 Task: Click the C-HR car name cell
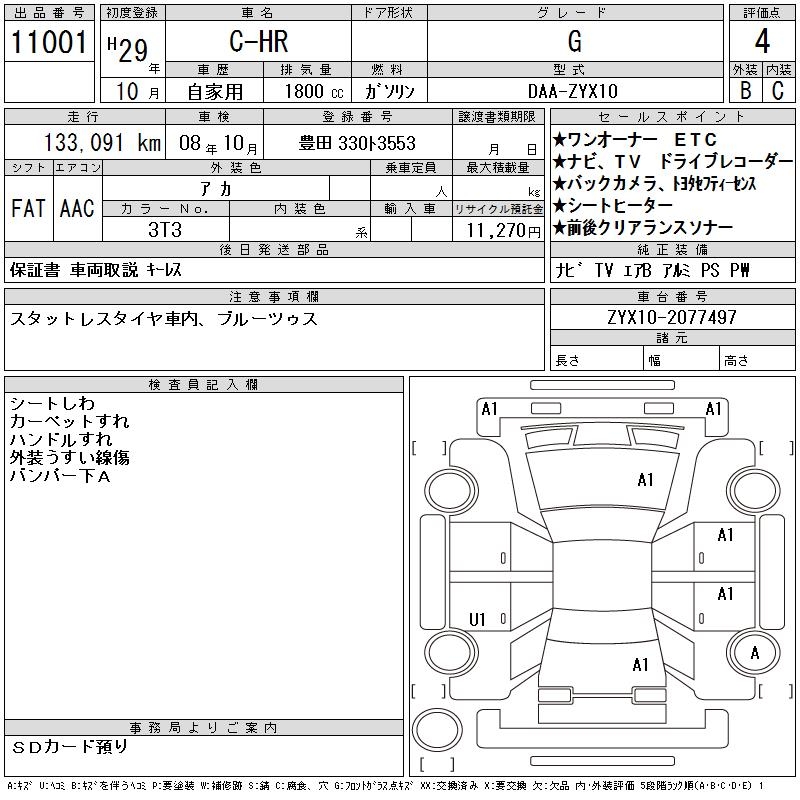click(x=259, y=41)
